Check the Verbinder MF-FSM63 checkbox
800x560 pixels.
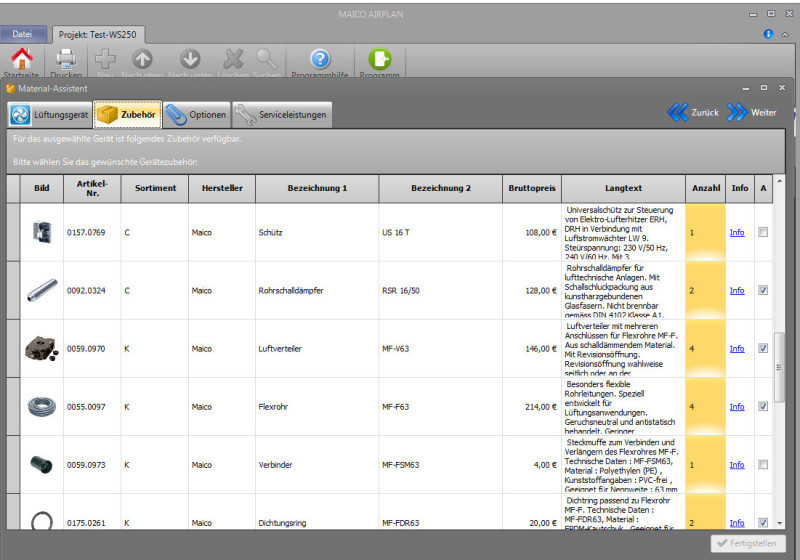[x=763, y=465]
